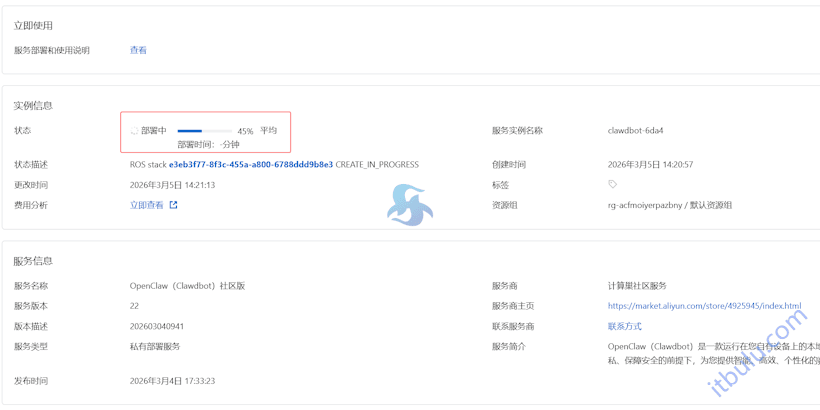Click the external link icon beside 立即查看
Image resolution: width=820 pixels, height=410 pixels.
[x=174, y=205]
